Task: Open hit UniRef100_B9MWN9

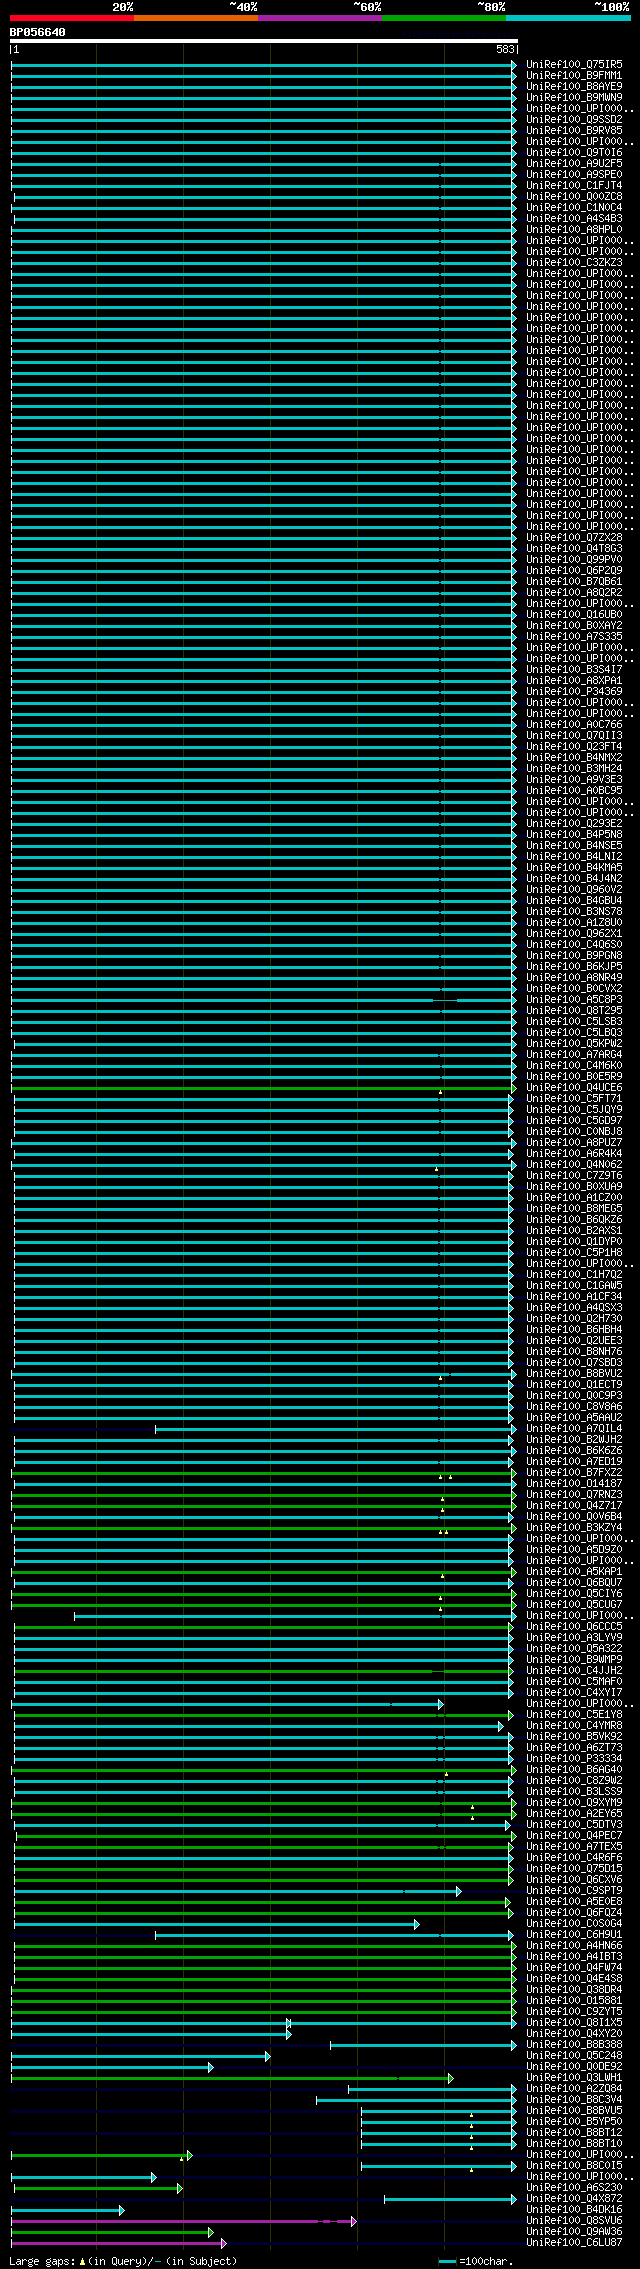Action: 574,97
